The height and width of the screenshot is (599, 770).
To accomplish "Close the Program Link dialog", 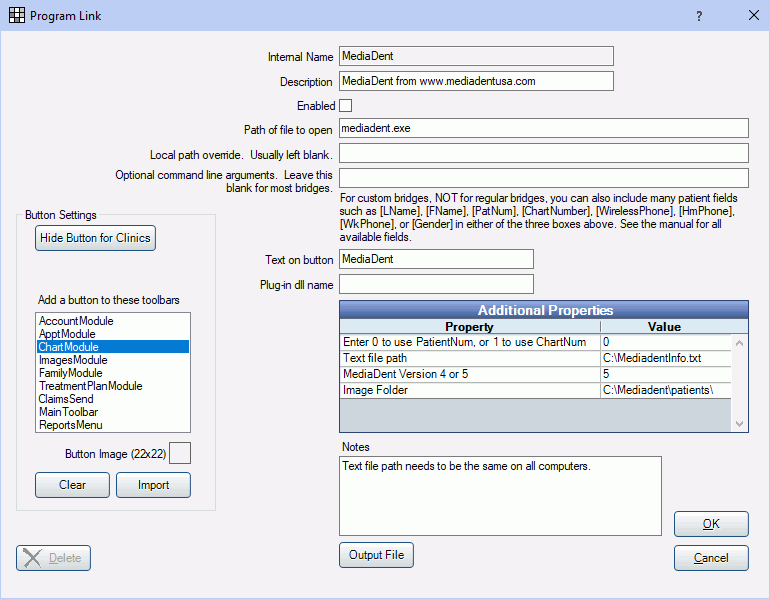I will click(x=754, y=15).
